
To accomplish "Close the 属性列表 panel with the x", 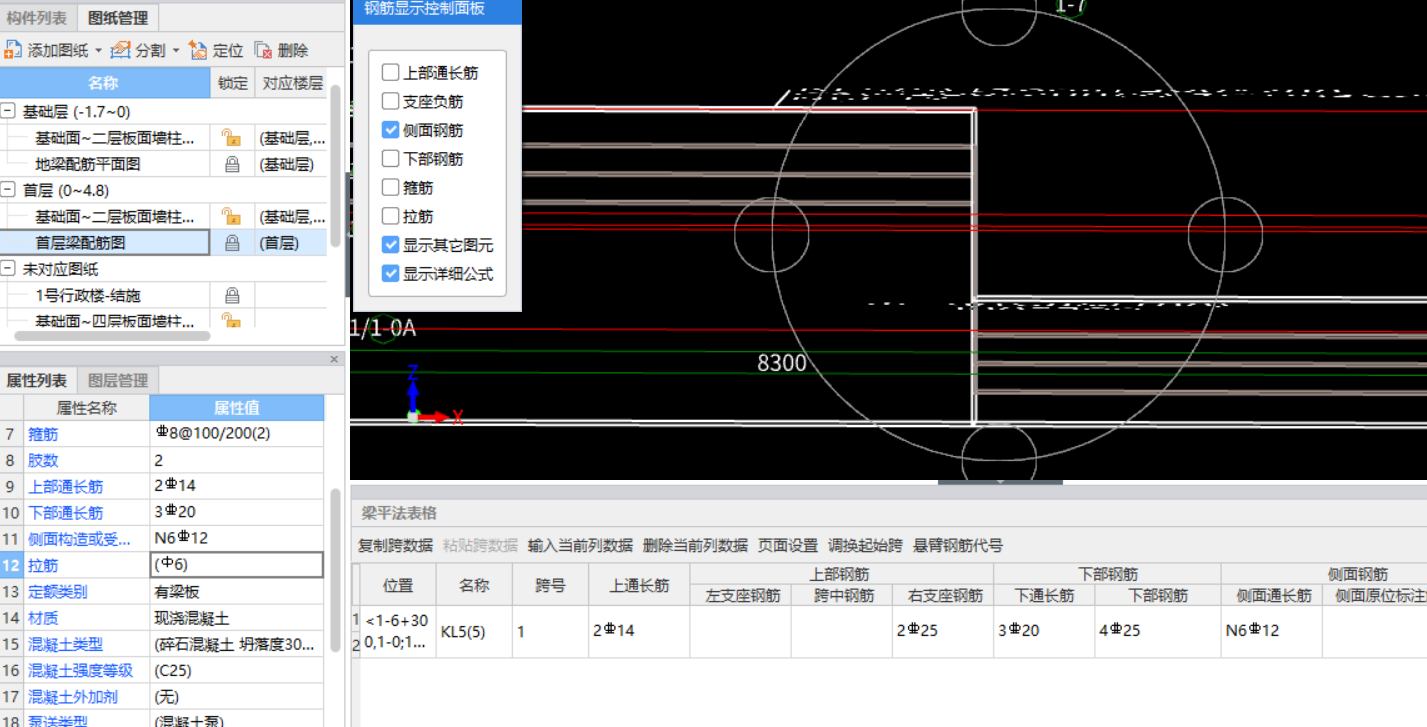I will (334, 359).
